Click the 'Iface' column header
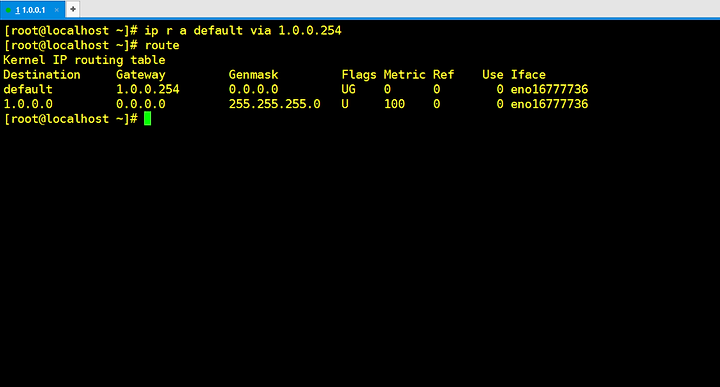This screenshot has height=387, width=720. coord(528,75)
